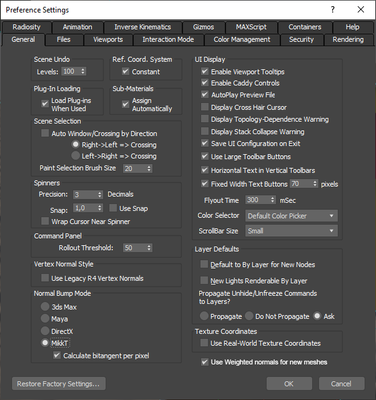This screenshot has width=376, height=400.
Task: Click Paint Selection Brush Size spinner arrows
Action: point(149,169)
